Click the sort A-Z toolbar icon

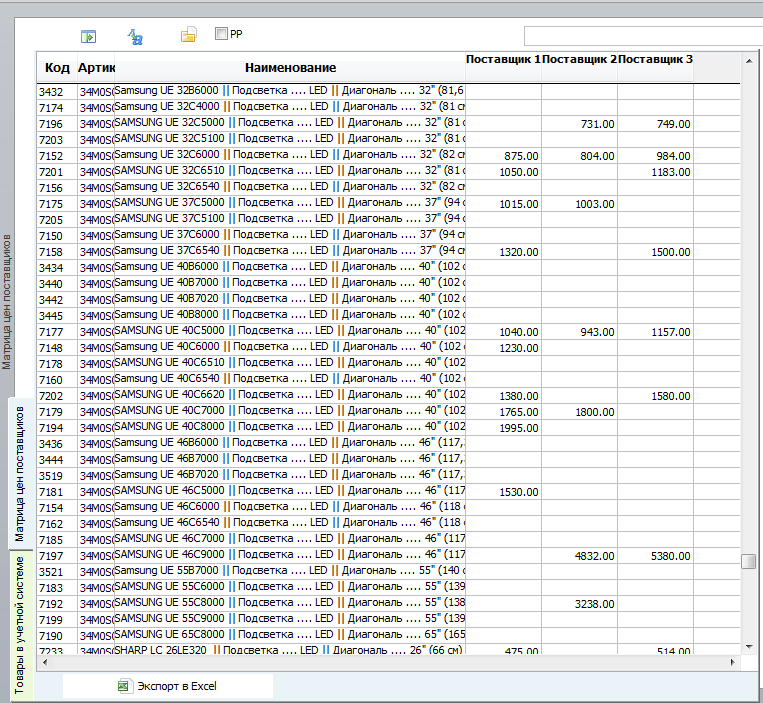(x=135, y=36)
